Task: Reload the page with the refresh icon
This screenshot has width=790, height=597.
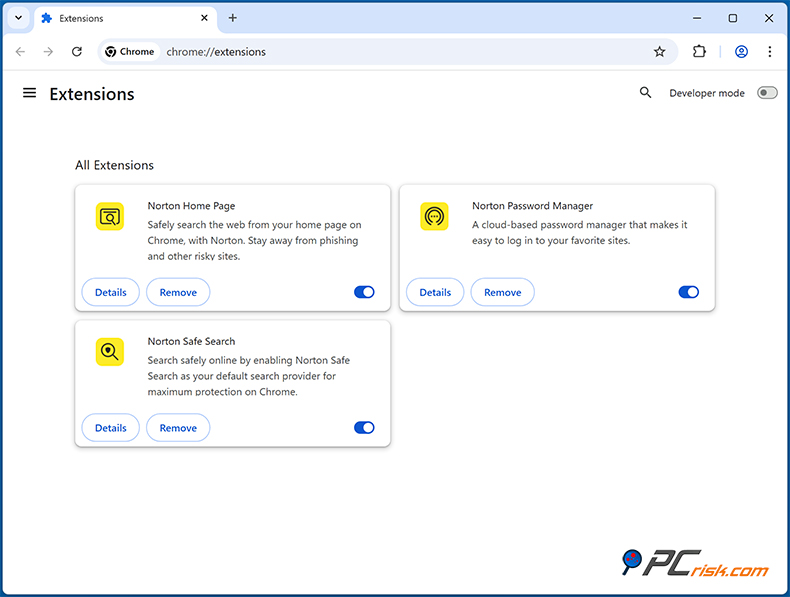Action: (77, 52)
